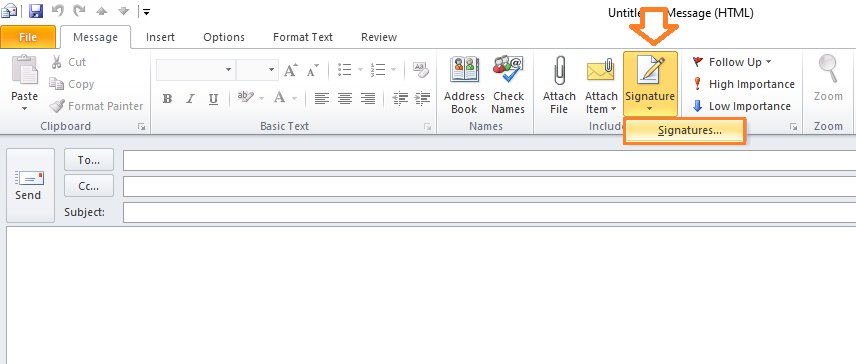Viewport: 856px width, 364px height.
Task: Apply a bulleted list
Action: pyautogui.click(x=344, y=69)
